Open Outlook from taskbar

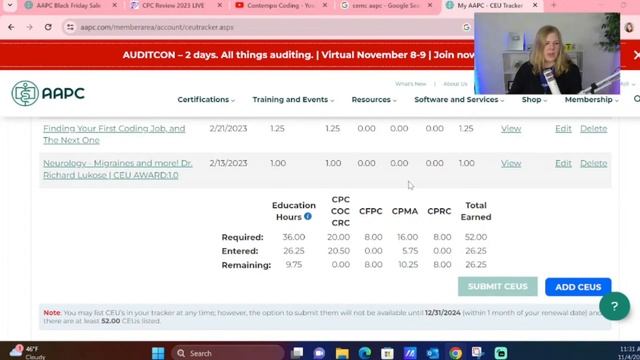pyautogui.click(x=433, y=353)
